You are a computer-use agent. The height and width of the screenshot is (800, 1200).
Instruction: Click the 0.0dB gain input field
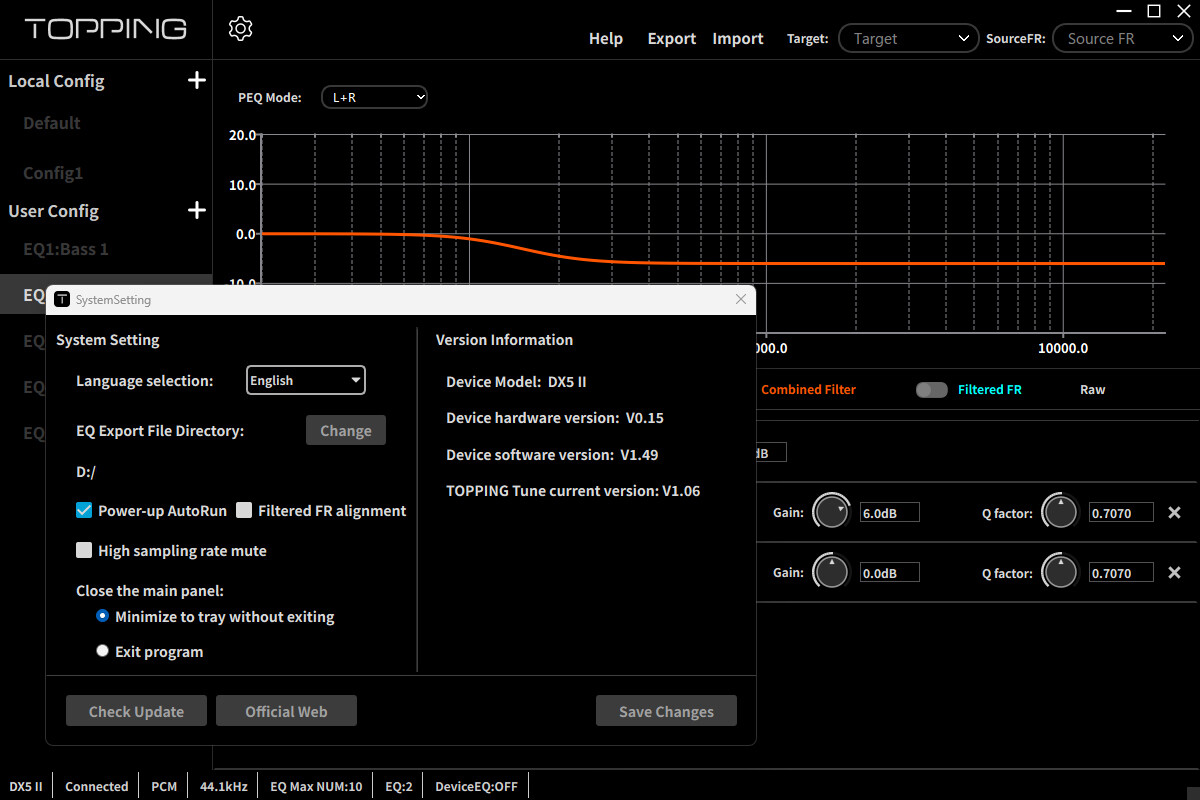(x=890, y=573)
